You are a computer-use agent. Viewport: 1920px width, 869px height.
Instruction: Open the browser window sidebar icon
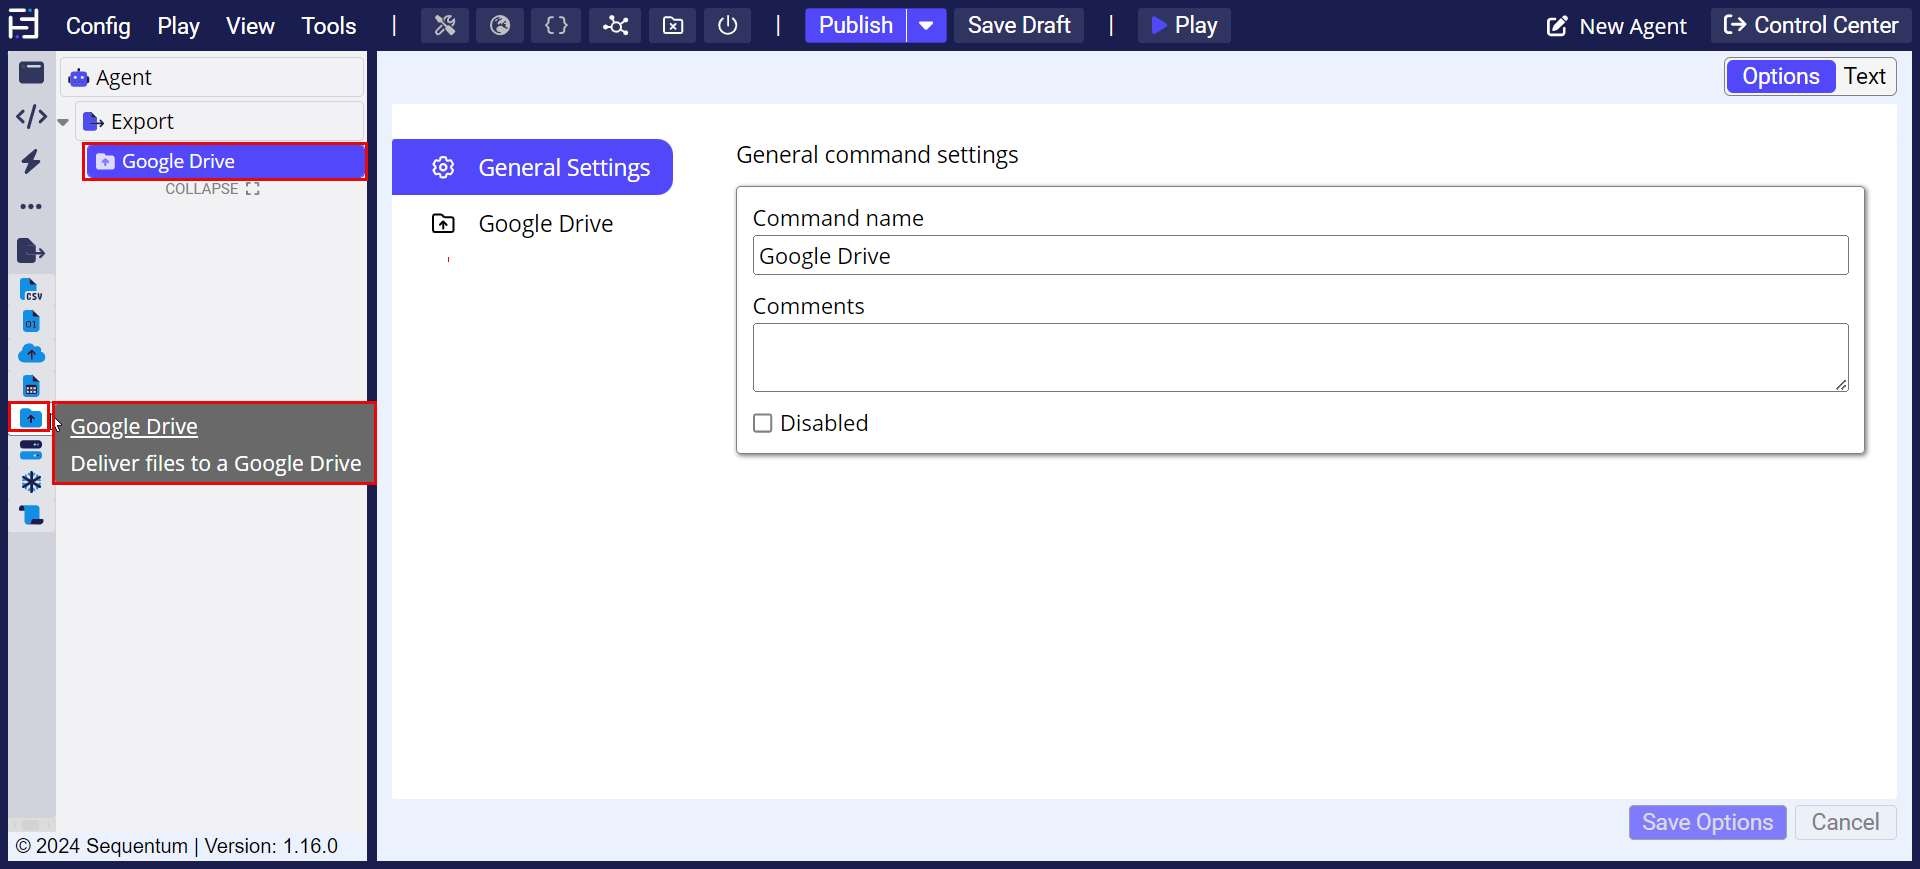[x=32, y=72]
